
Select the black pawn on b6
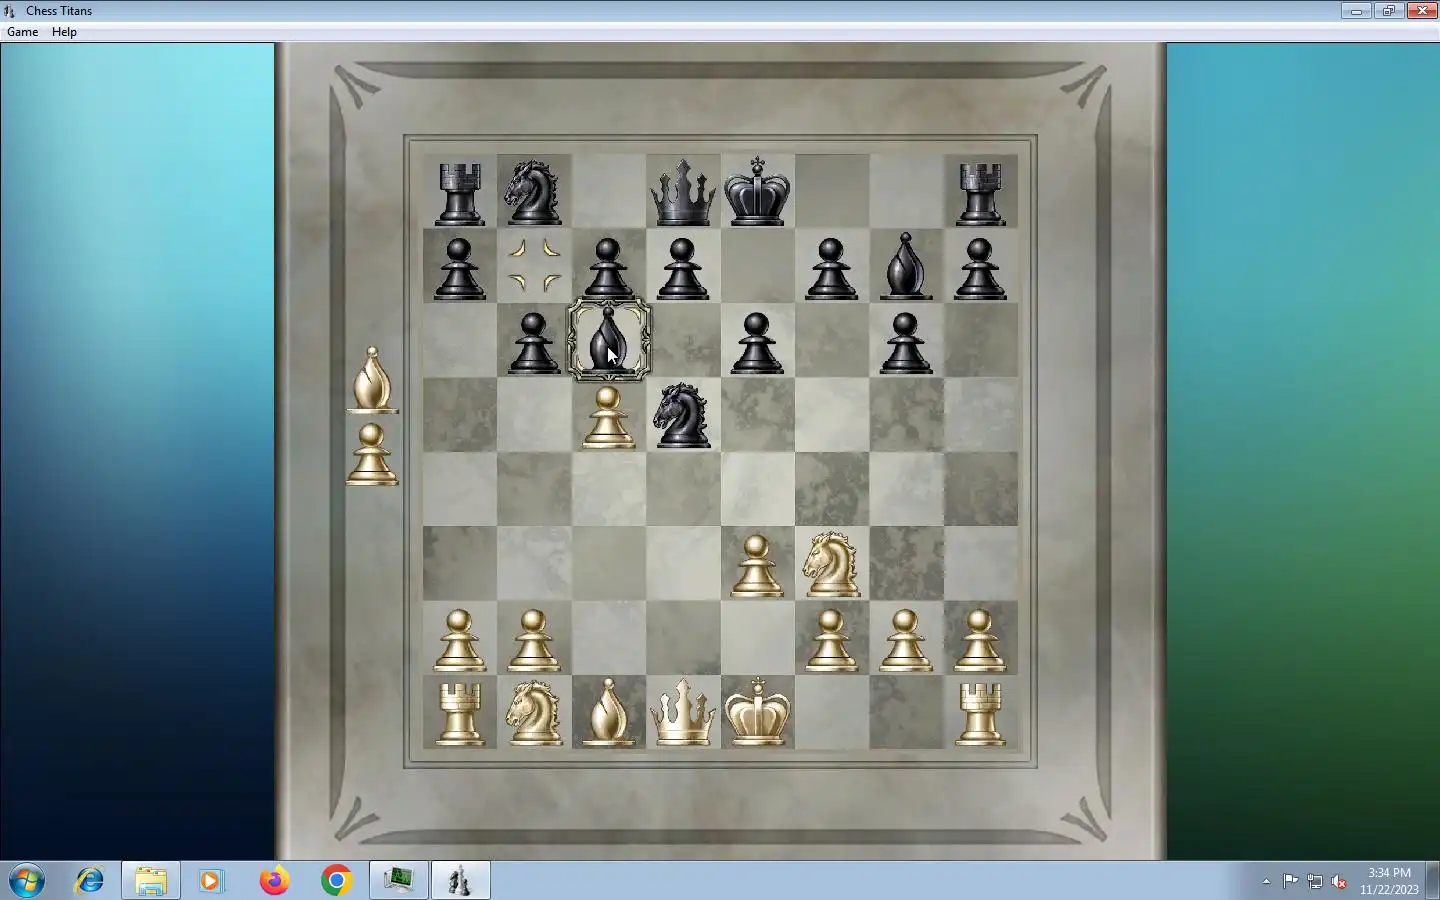tap(533, 343)
